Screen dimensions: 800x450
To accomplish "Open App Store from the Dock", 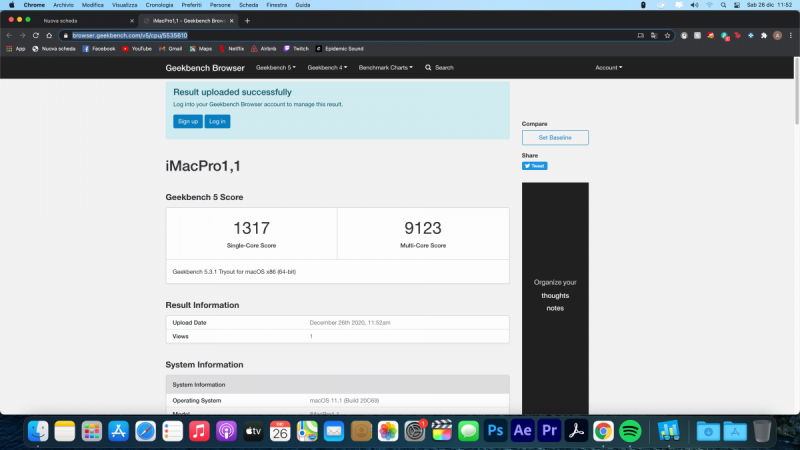I will coord(118,431).
